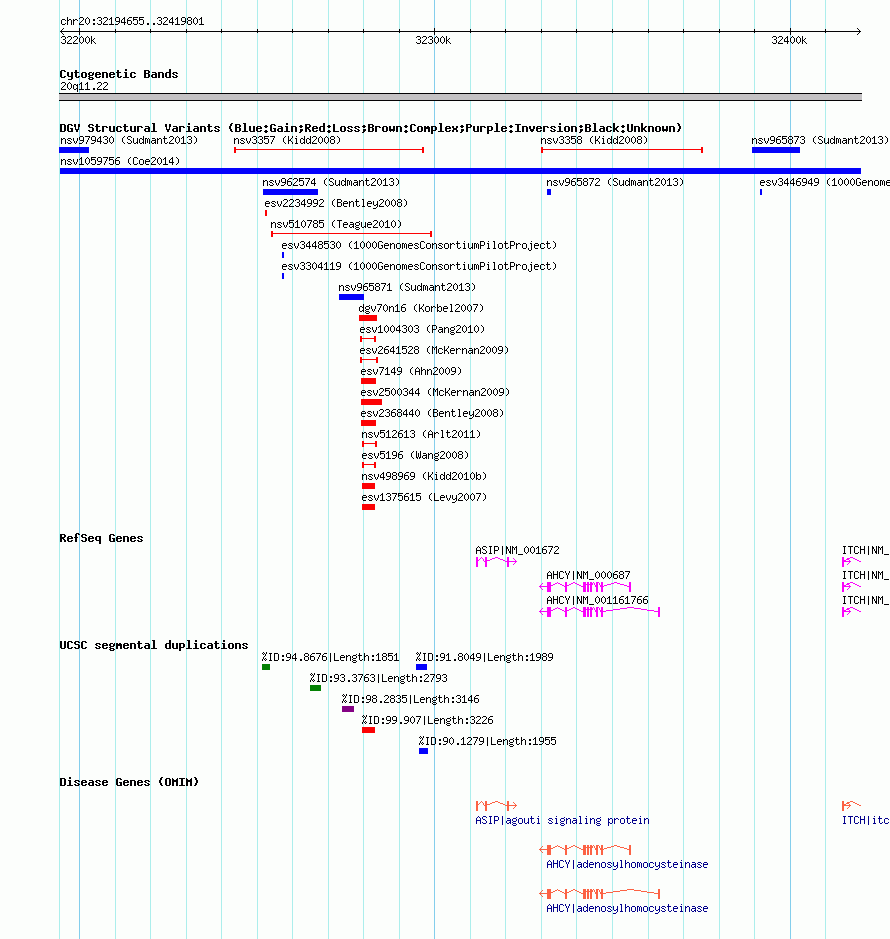This screenshot has height=939, width=890.
Task: Select the blue bar under nsv965871
Action: point(351,297)
